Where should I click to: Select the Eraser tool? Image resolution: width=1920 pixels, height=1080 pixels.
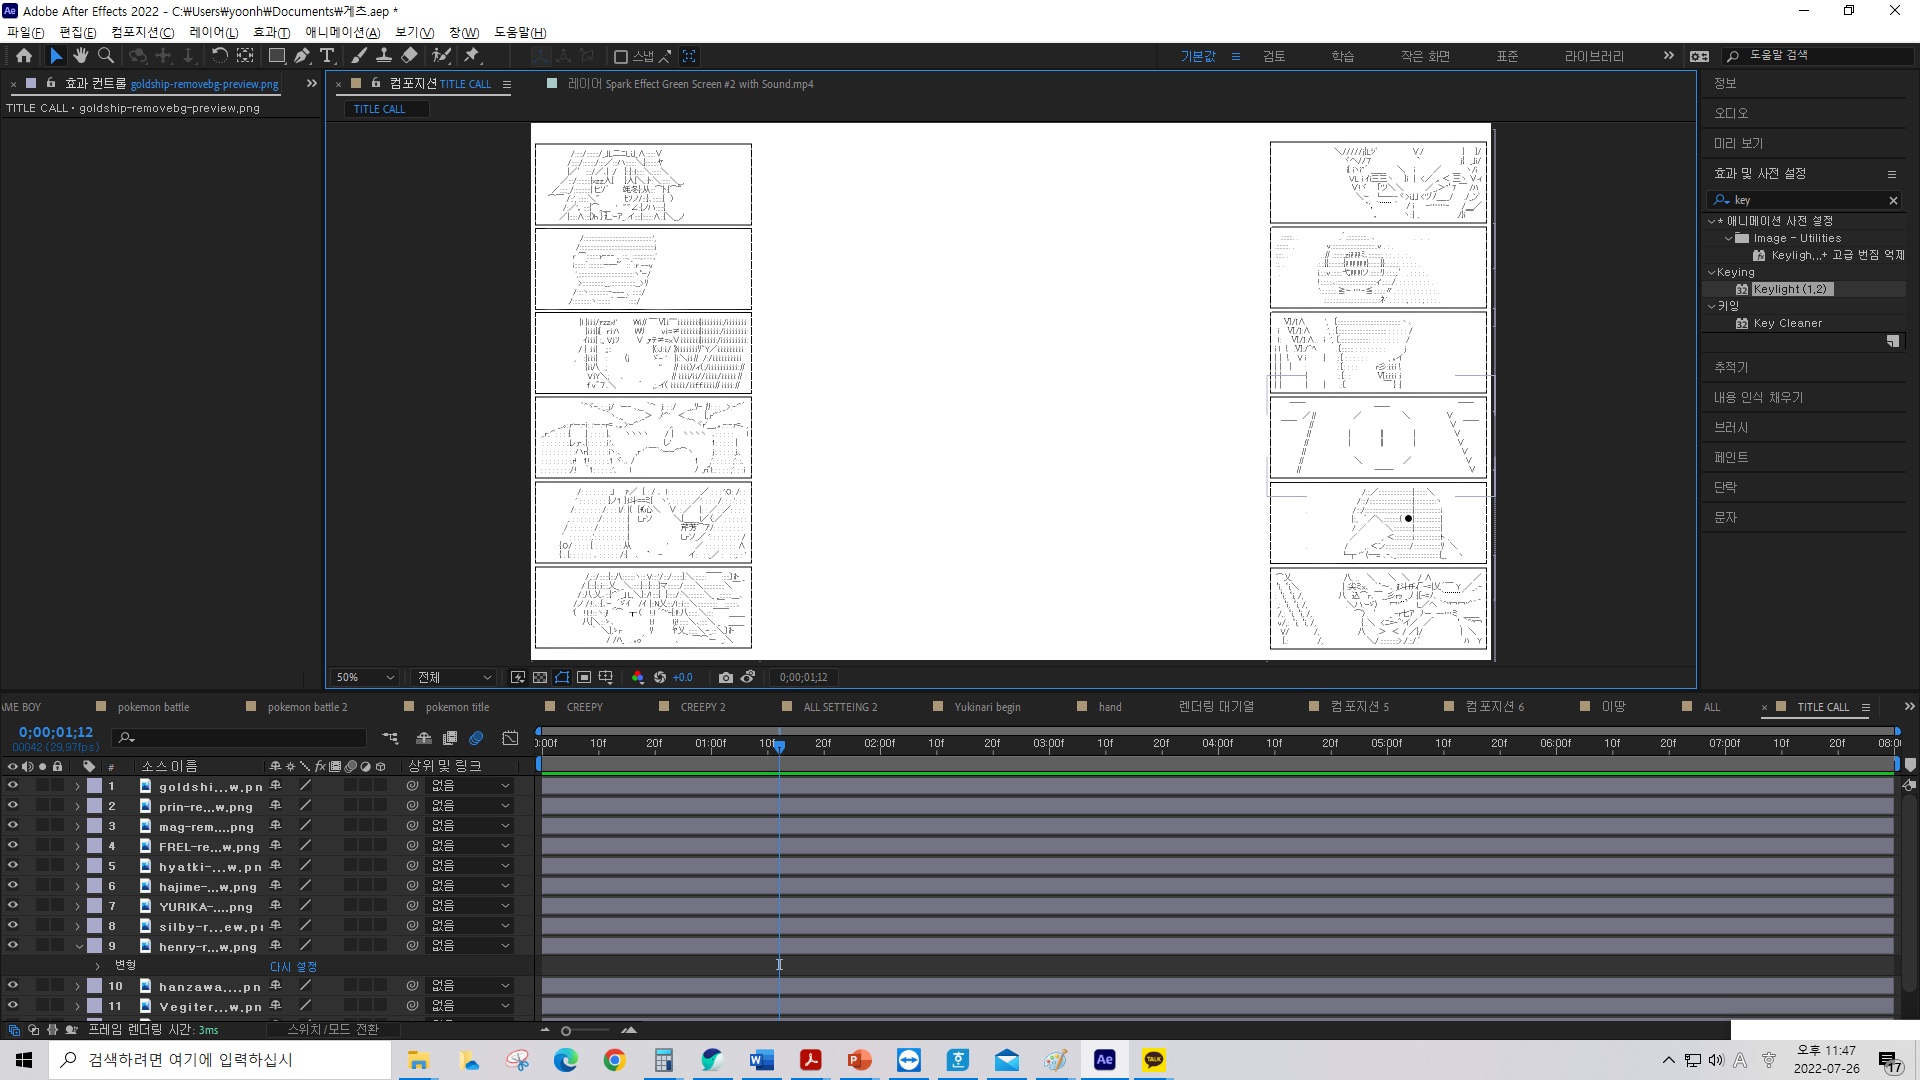(x=409, y=56)
